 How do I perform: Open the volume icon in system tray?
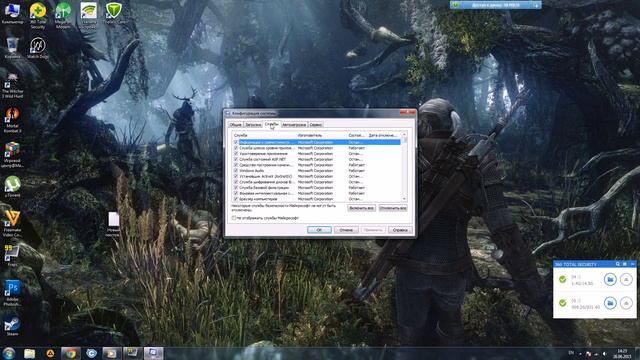(x=604, y=354)
